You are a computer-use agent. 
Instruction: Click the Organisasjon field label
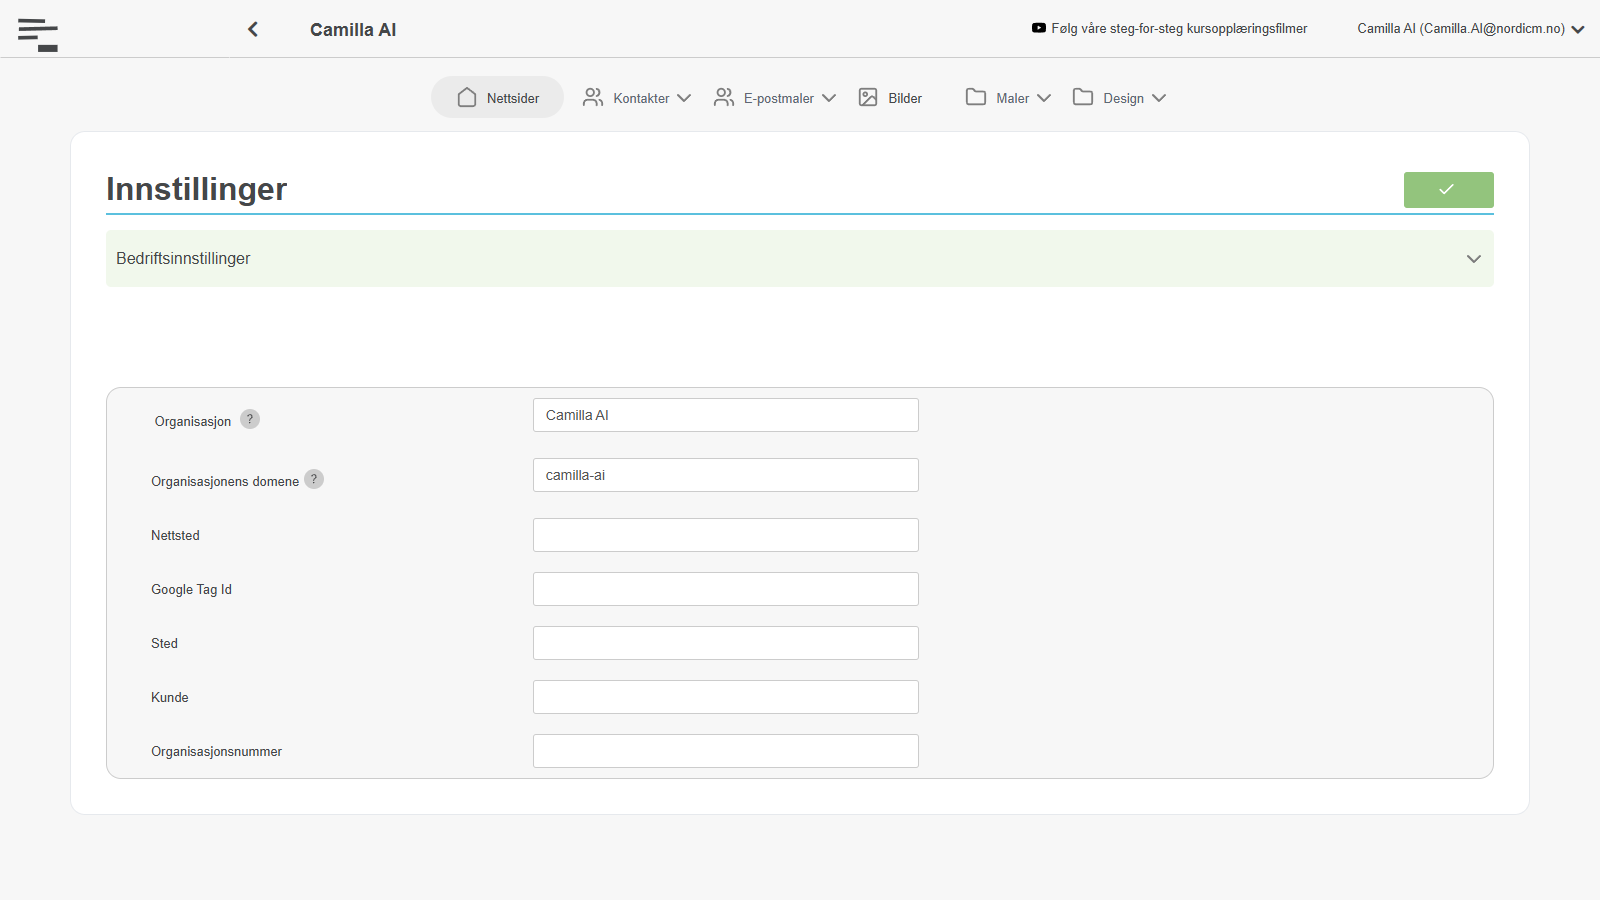[x=193, y=421]
